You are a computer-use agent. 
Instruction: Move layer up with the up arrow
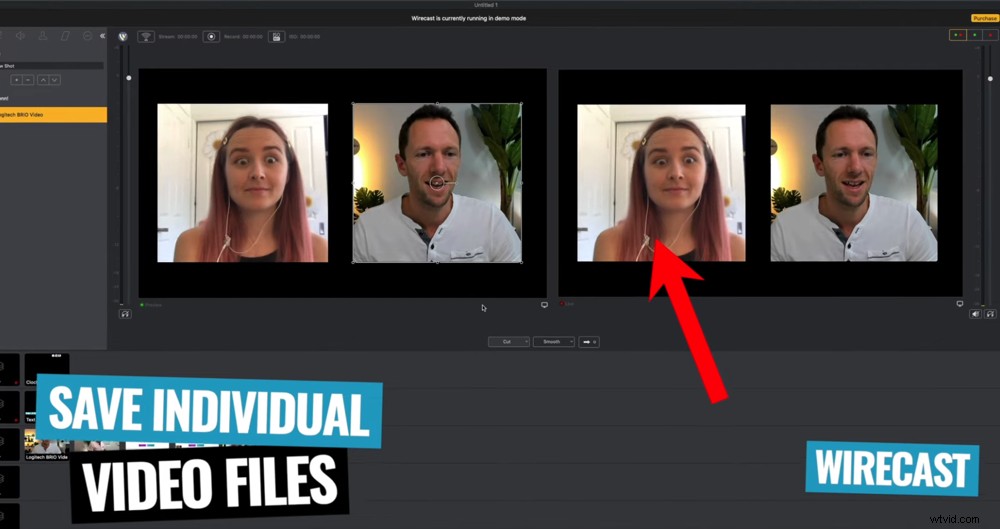[x=43, y=80]
